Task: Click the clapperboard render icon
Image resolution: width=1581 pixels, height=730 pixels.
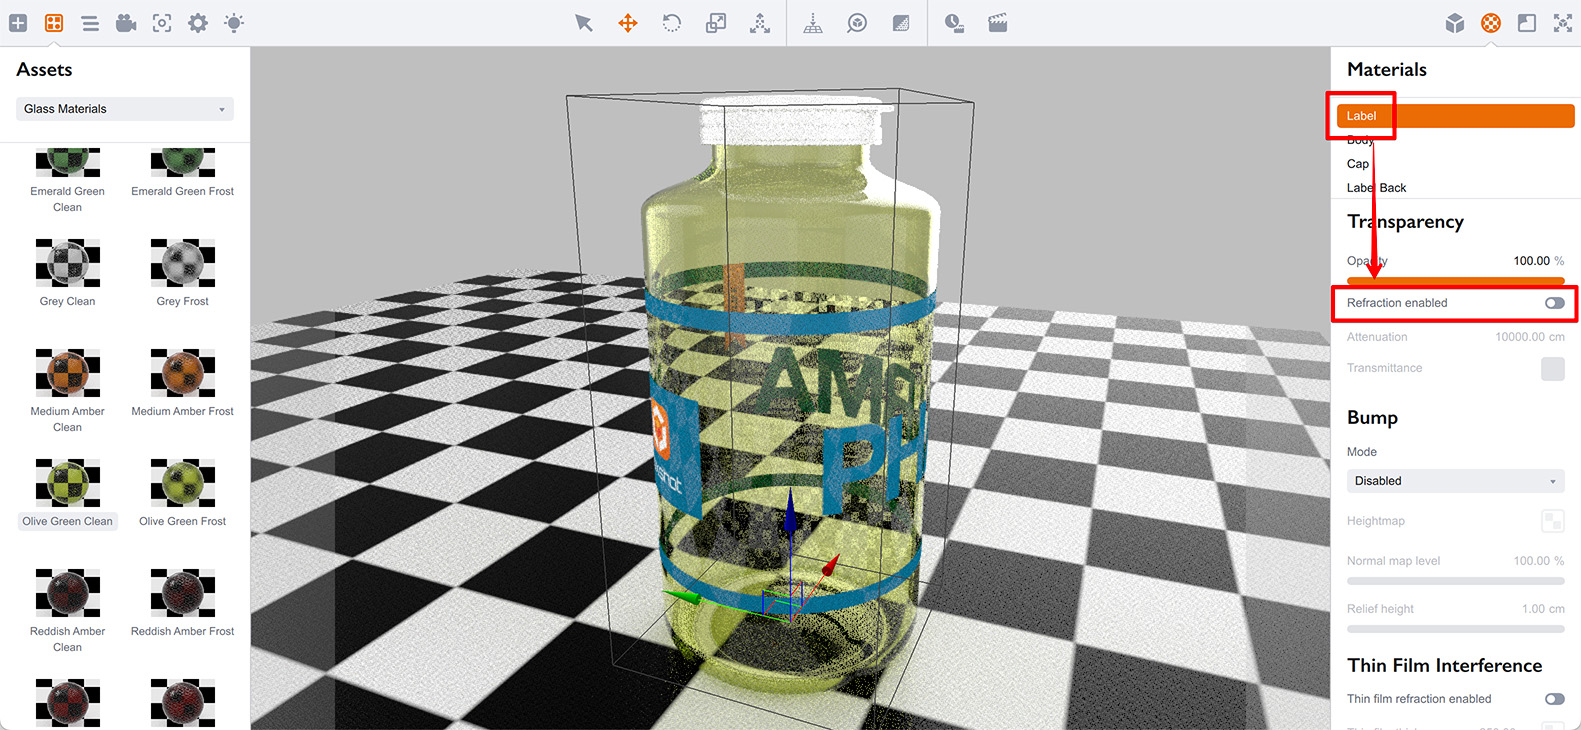Action: pos(998,23)
